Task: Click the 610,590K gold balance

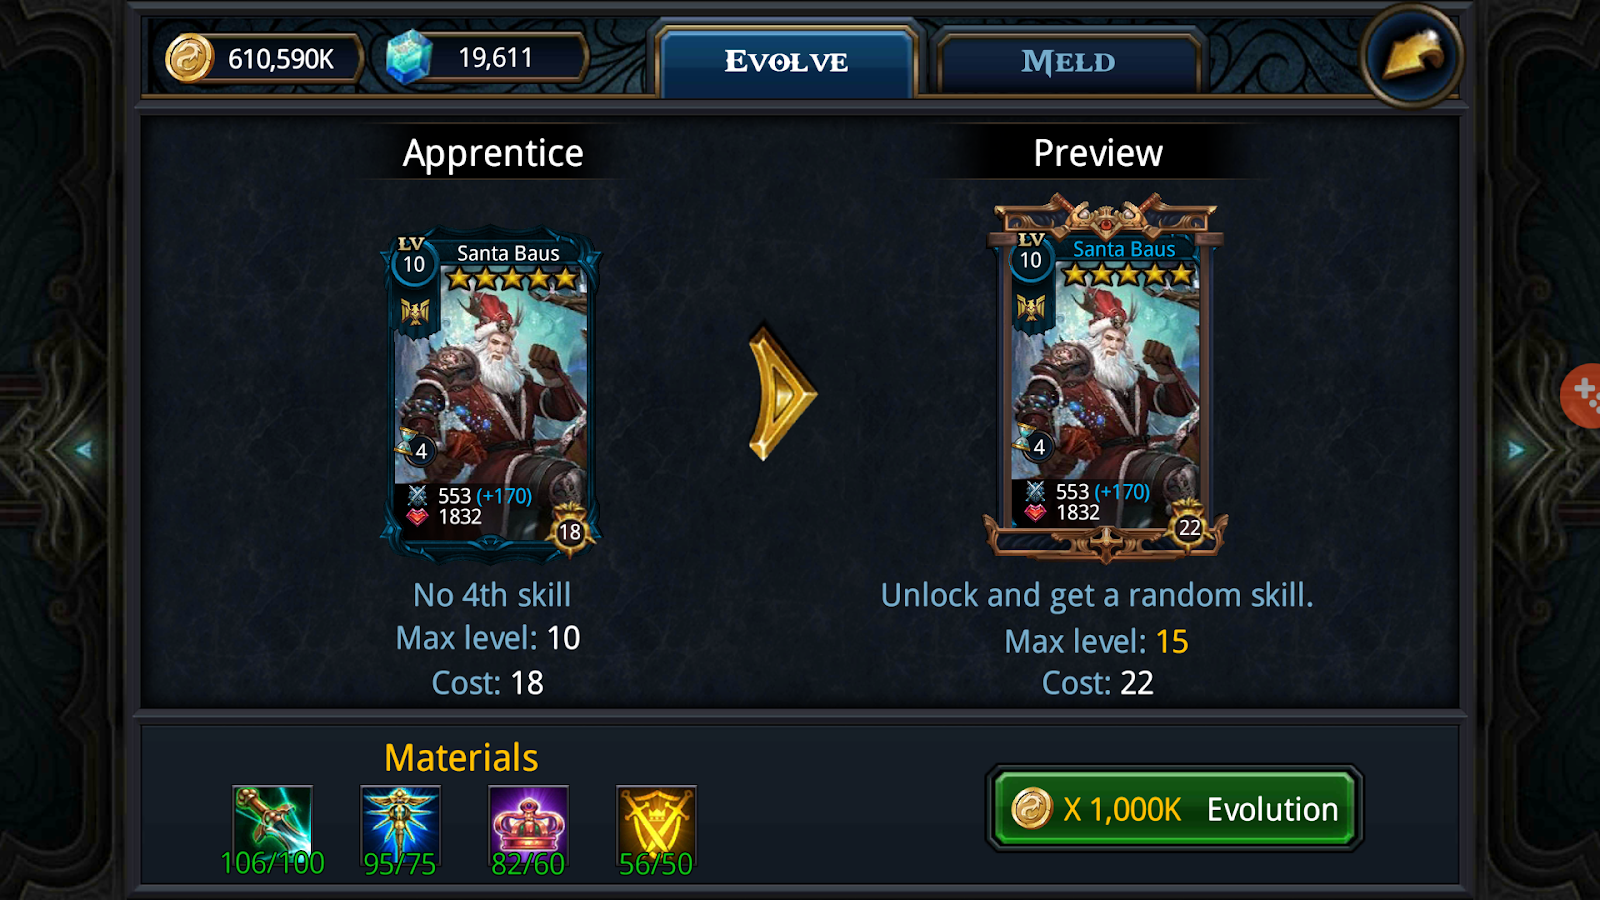Action: pyautogui.click(x=281, y=59)
